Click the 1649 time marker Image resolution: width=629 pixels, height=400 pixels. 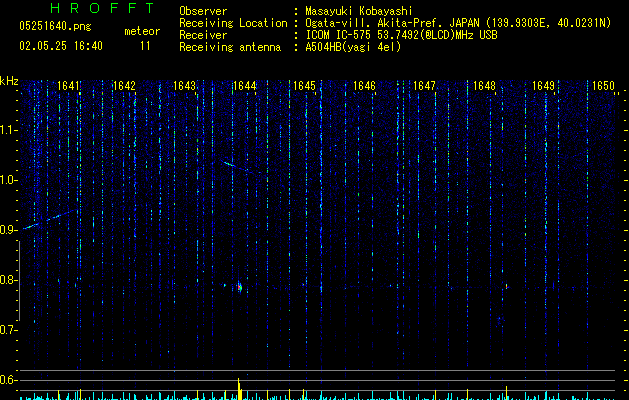(544, 86)
